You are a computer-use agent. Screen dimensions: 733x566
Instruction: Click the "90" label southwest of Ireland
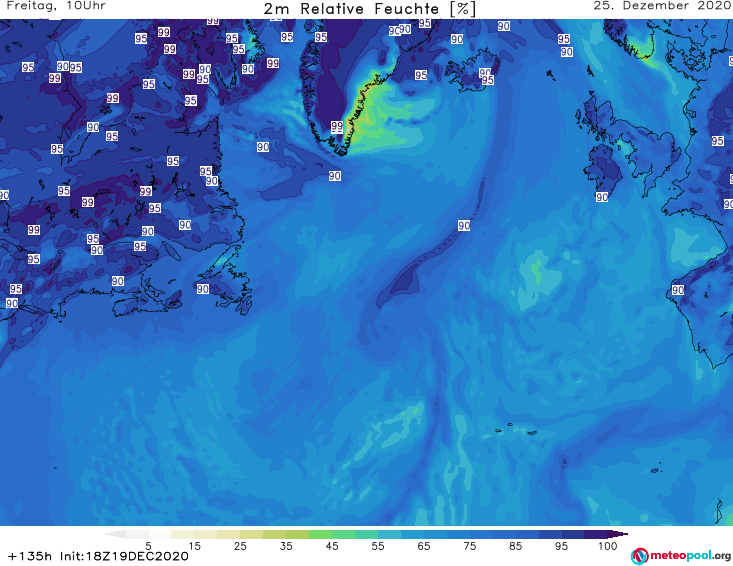pos(602,197)
